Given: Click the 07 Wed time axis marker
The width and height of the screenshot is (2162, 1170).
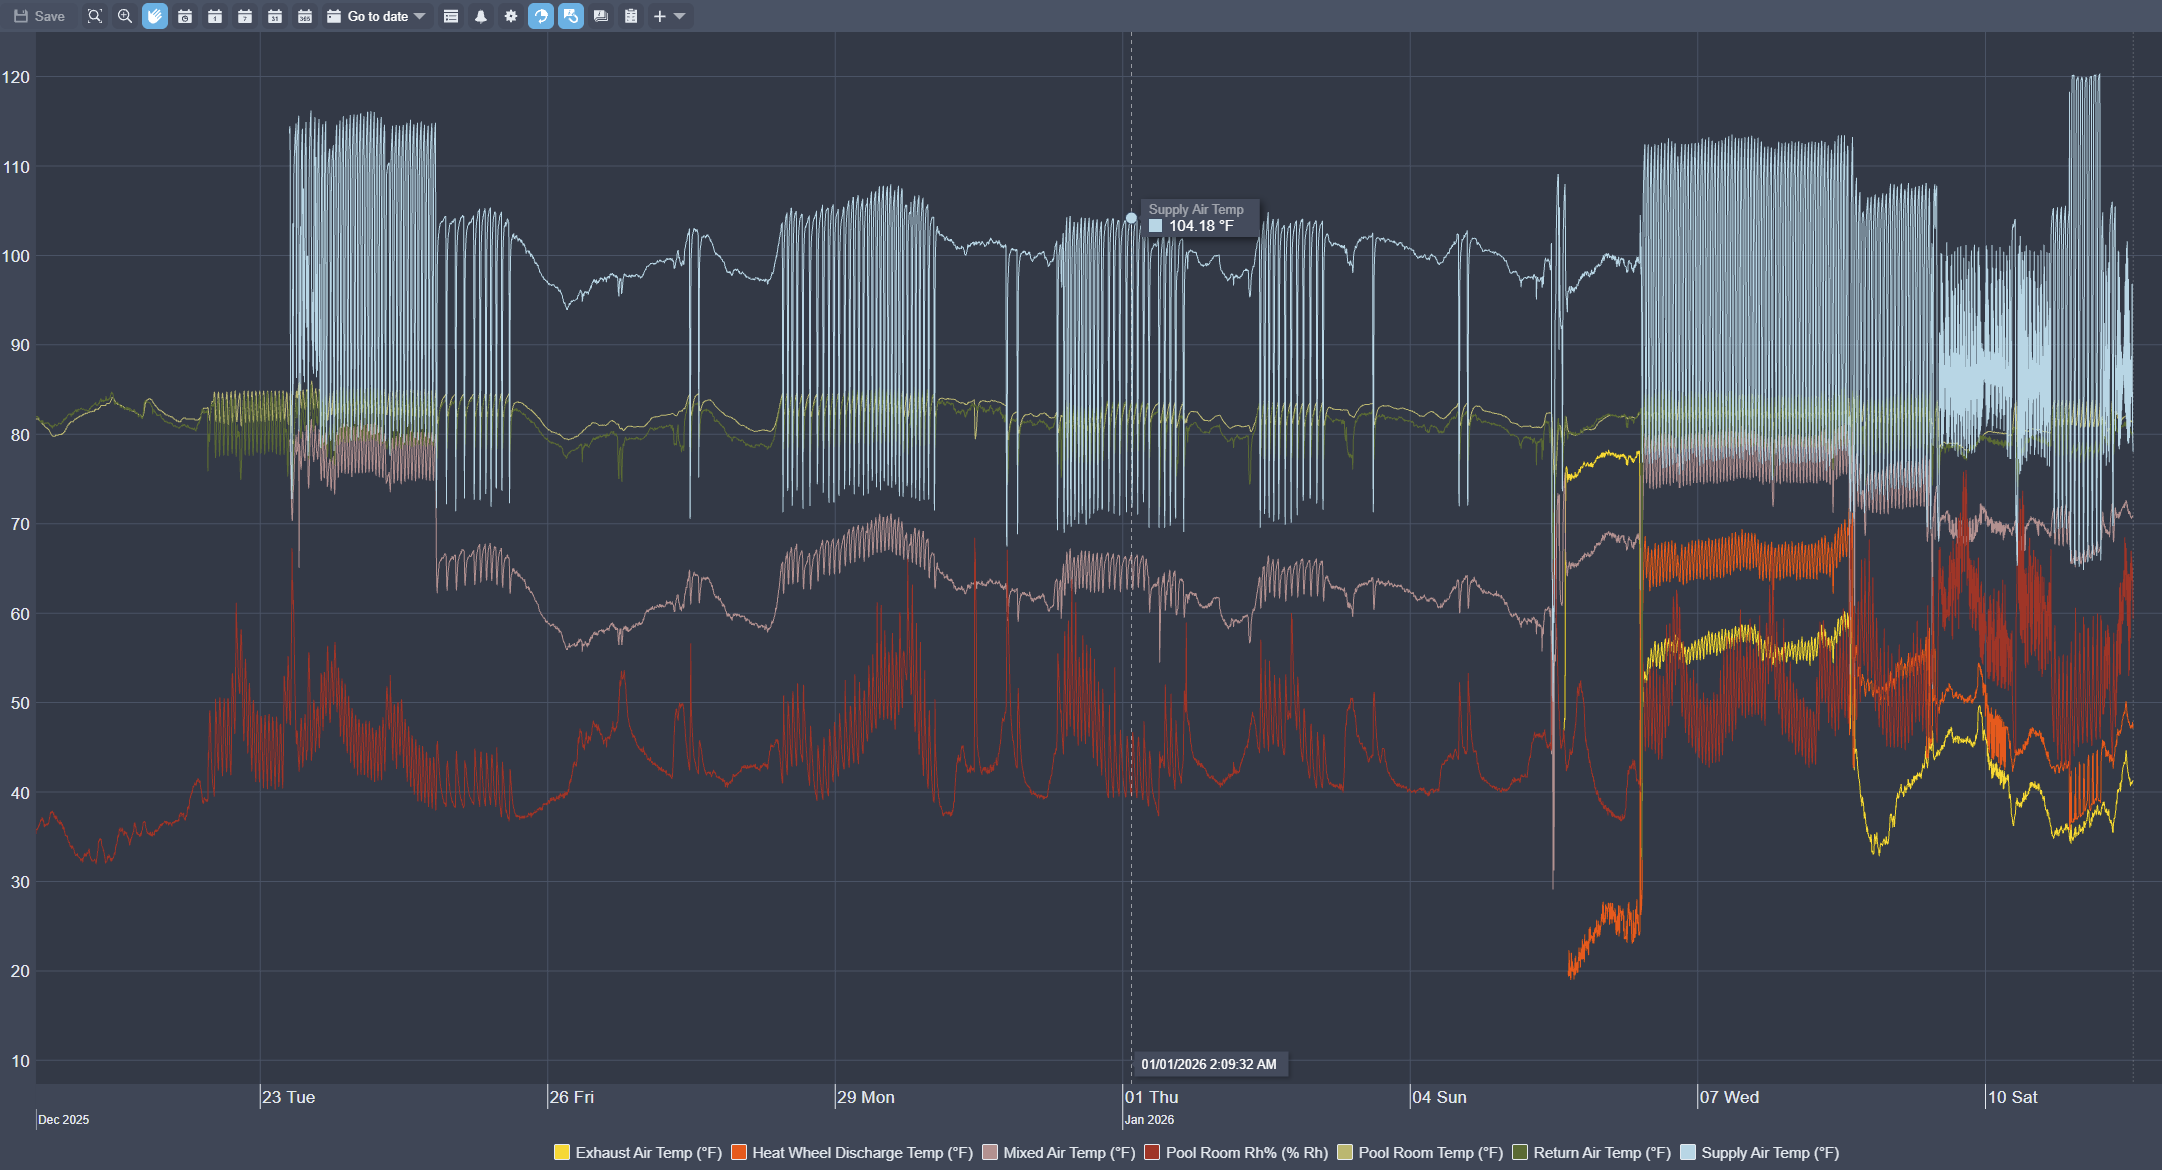Looking at the screenshot, I should [1729, 1097].
